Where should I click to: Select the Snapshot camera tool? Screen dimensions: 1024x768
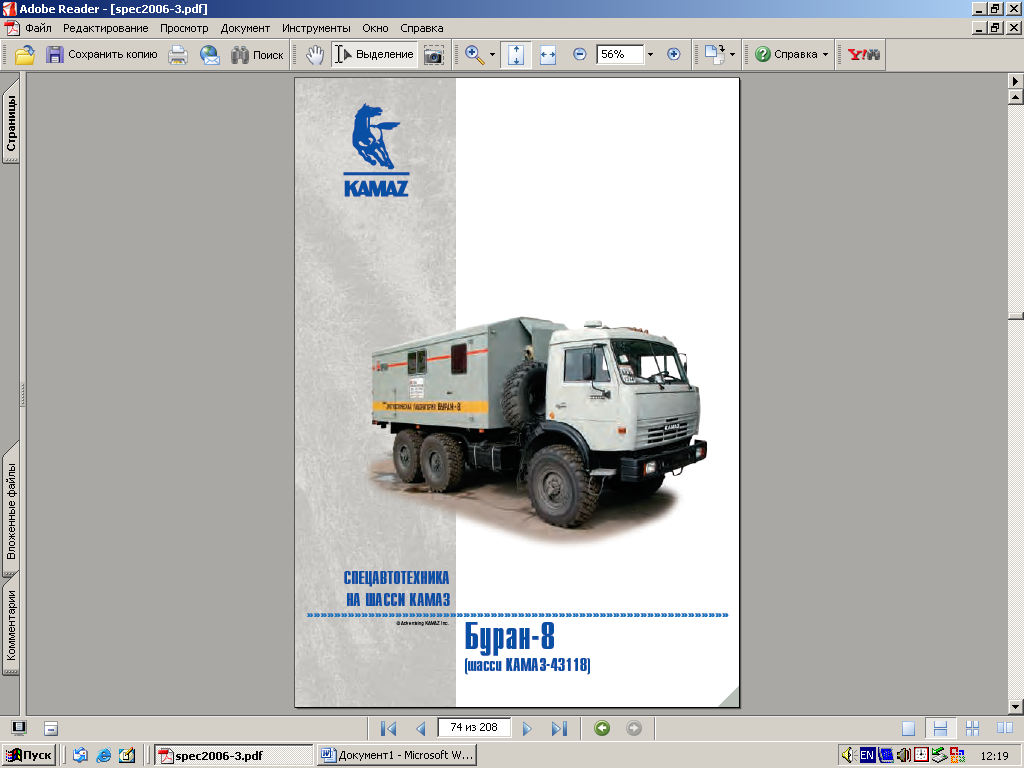(x=434, y=55)
